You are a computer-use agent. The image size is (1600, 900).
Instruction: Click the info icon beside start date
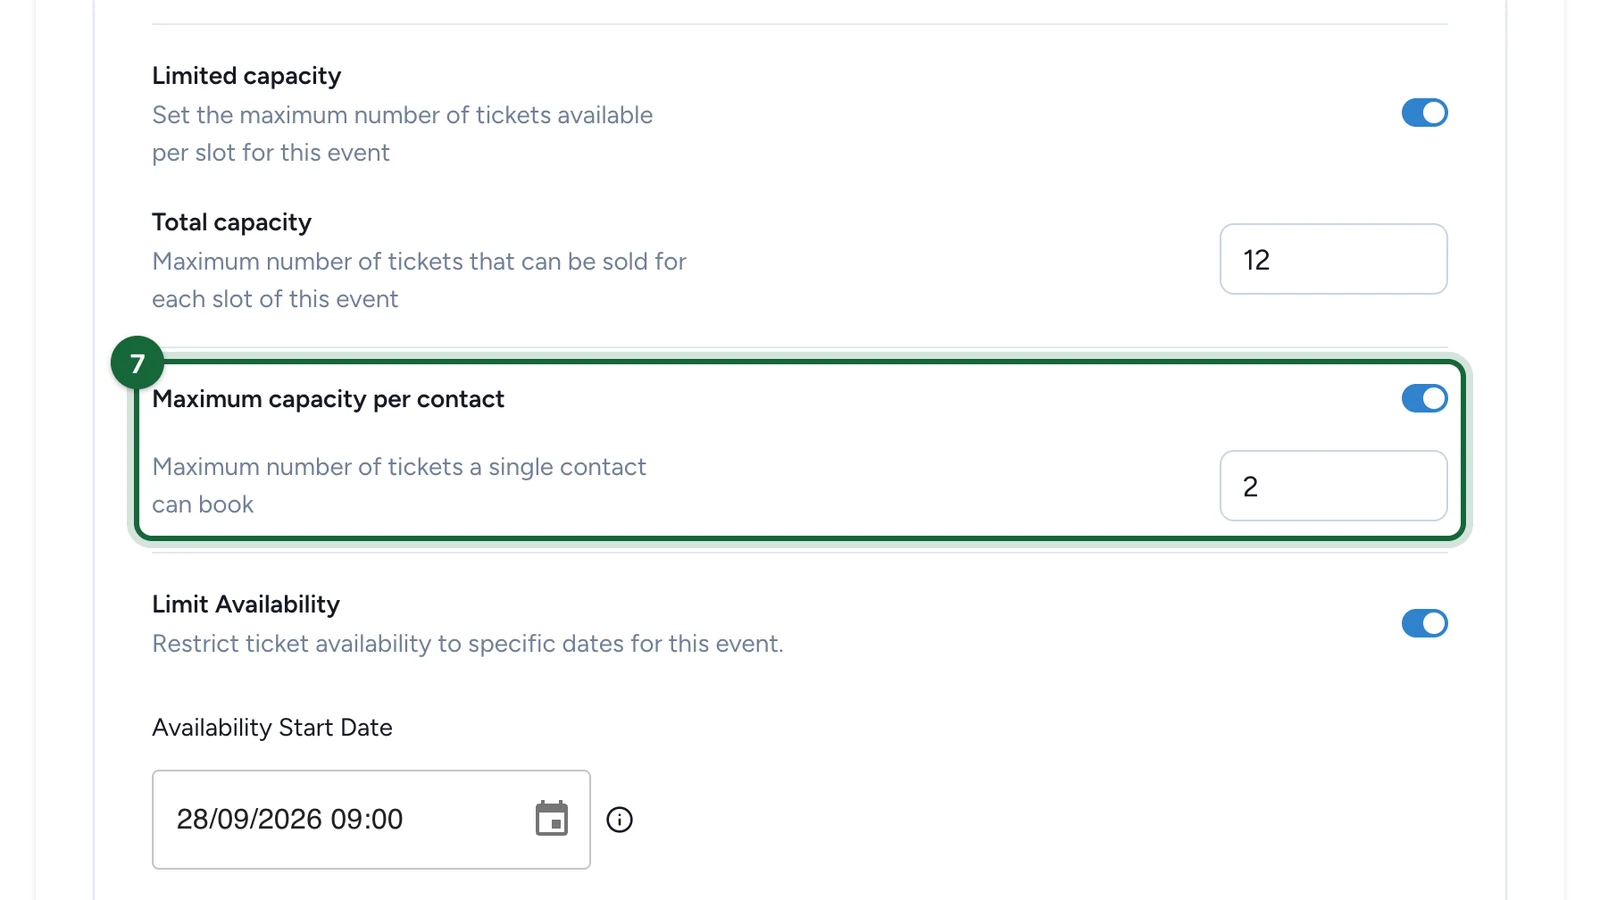pyautogui.click(x=620, y=820)
